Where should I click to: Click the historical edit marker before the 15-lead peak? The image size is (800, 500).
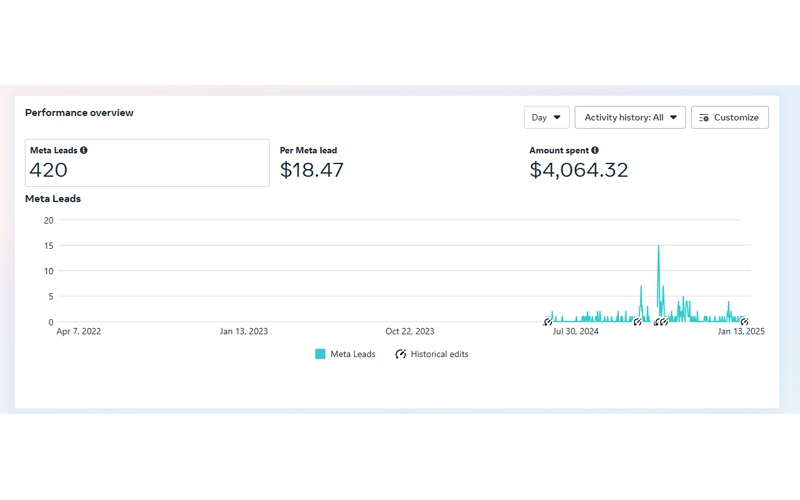coord(657,322)
